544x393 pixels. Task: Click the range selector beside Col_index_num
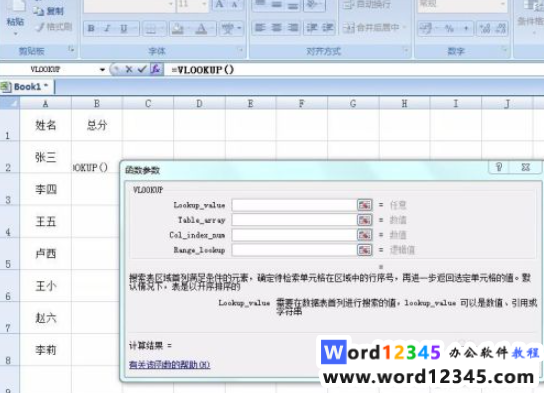coord(364,235)
